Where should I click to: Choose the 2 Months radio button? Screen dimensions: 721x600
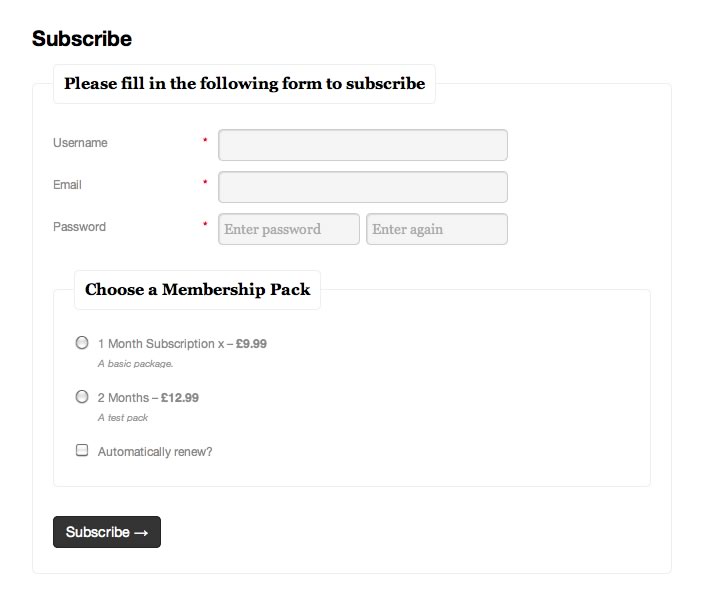tap(82, 397)
